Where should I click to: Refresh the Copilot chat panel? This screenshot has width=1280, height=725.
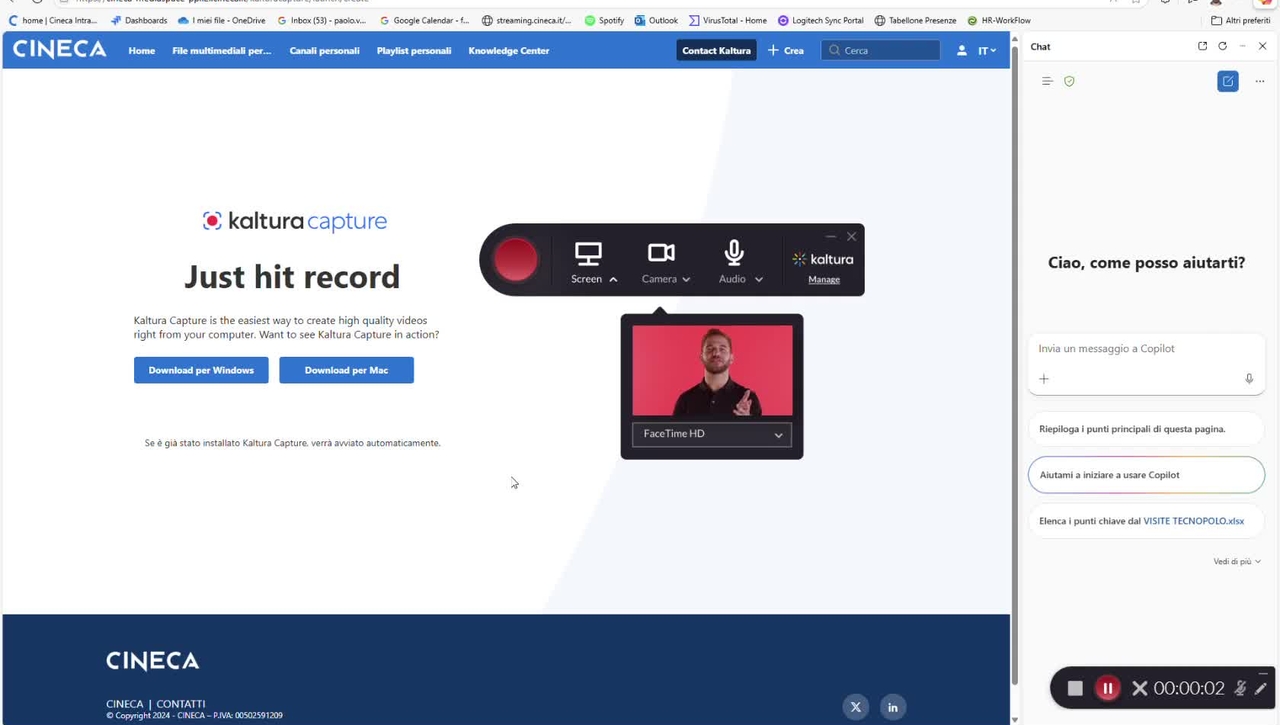[1222, 46]
